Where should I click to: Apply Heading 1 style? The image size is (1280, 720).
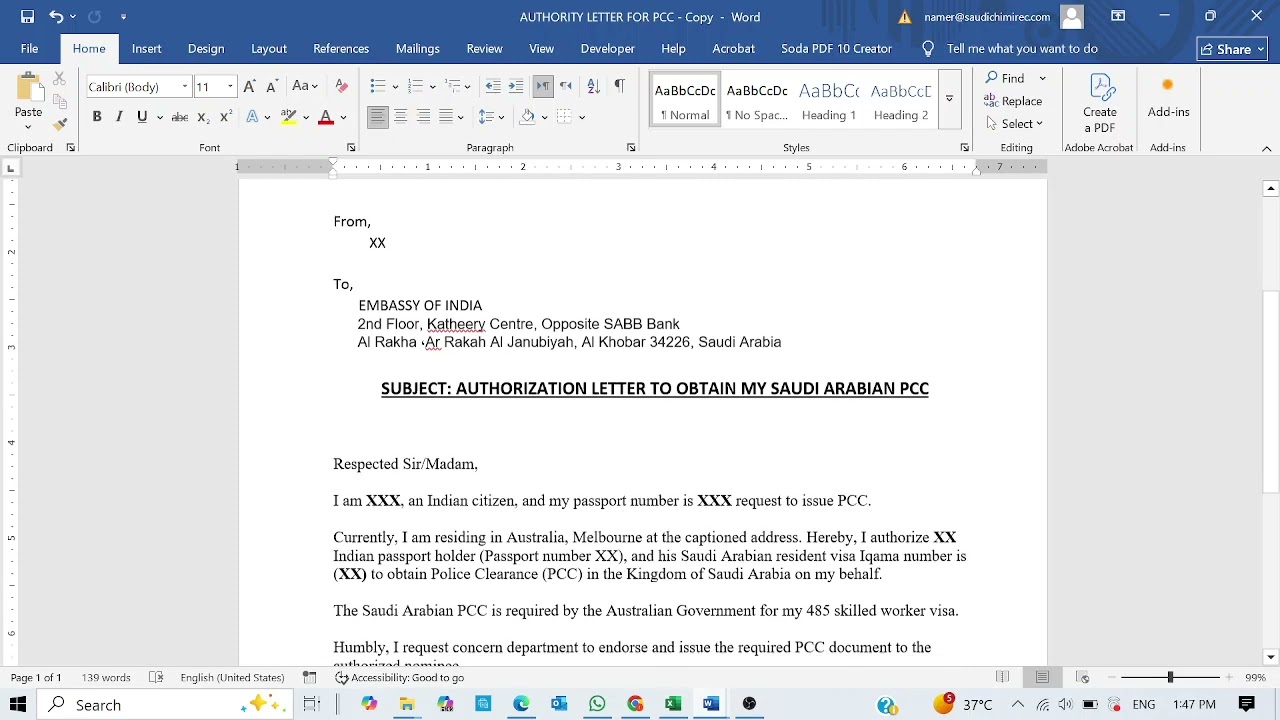(x=829, y=99)
